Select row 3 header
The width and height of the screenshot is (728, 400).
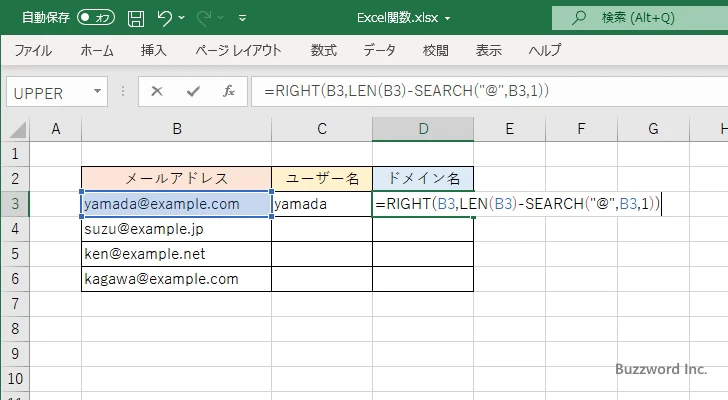[x=15, y=204]
